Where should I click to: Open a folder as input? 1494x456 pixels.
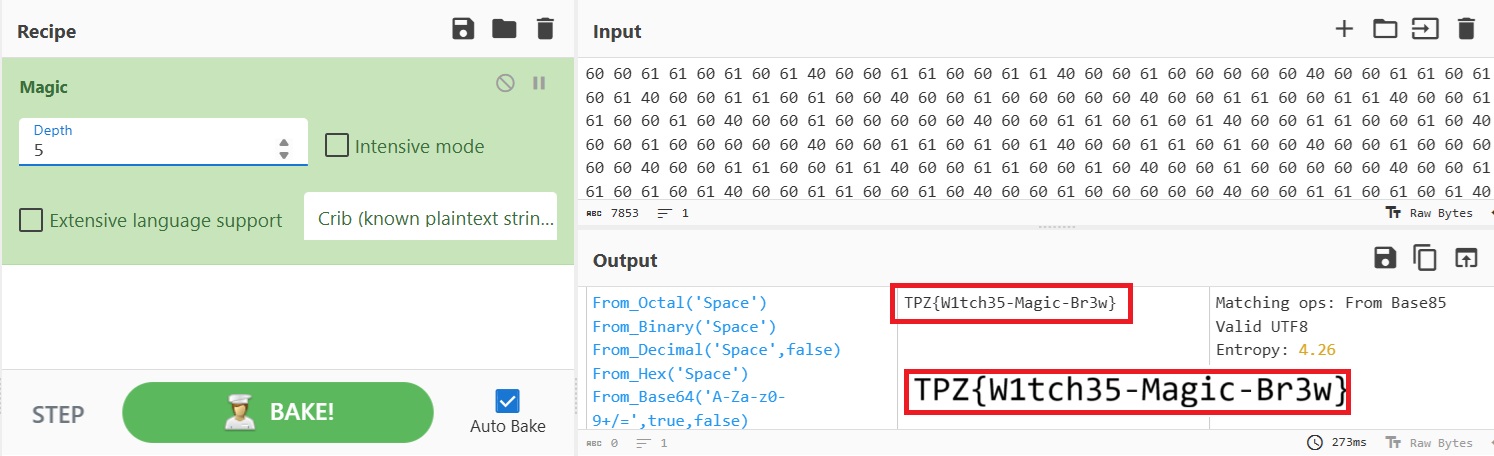click(1384, 29)
